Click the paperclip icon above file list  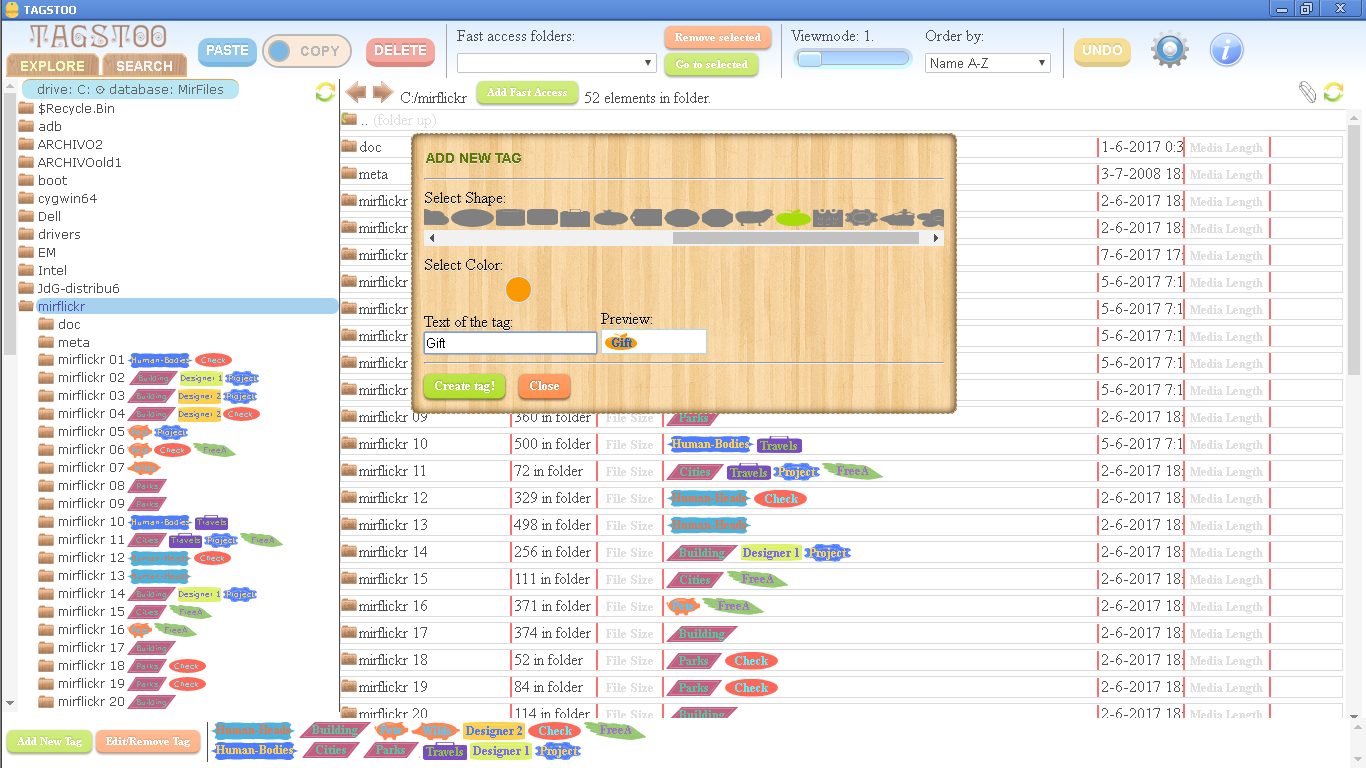point(1307,92)
